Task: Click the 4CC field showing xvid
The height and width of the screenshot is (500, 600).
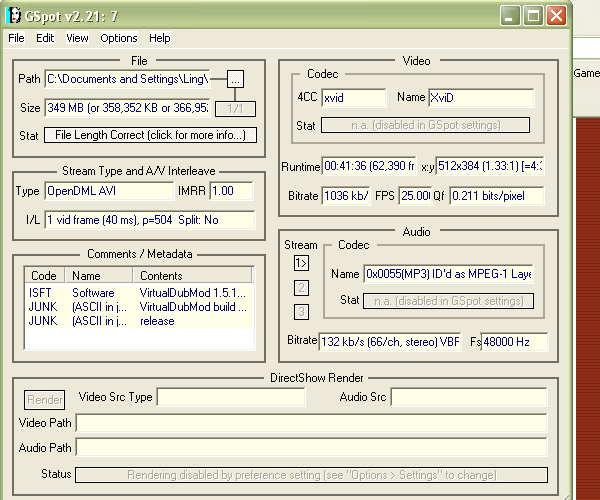Action: pos(354,98)
